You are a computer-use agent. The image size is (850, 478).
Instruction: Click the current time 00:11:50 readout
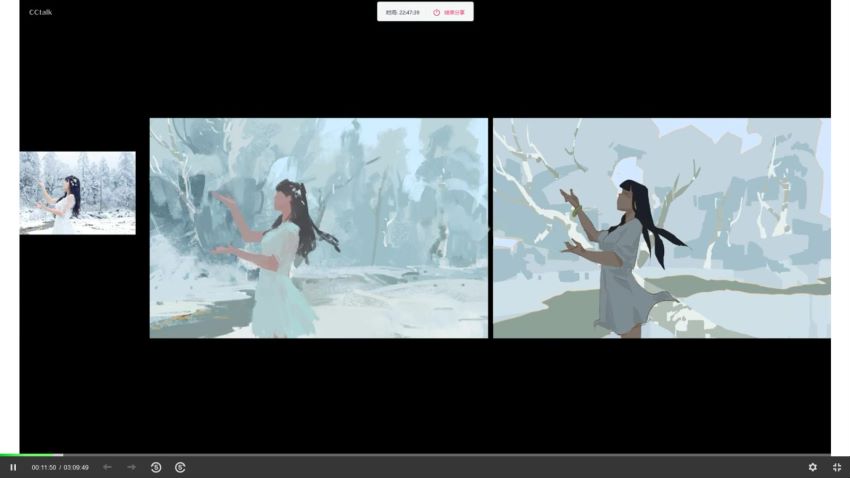44,467
